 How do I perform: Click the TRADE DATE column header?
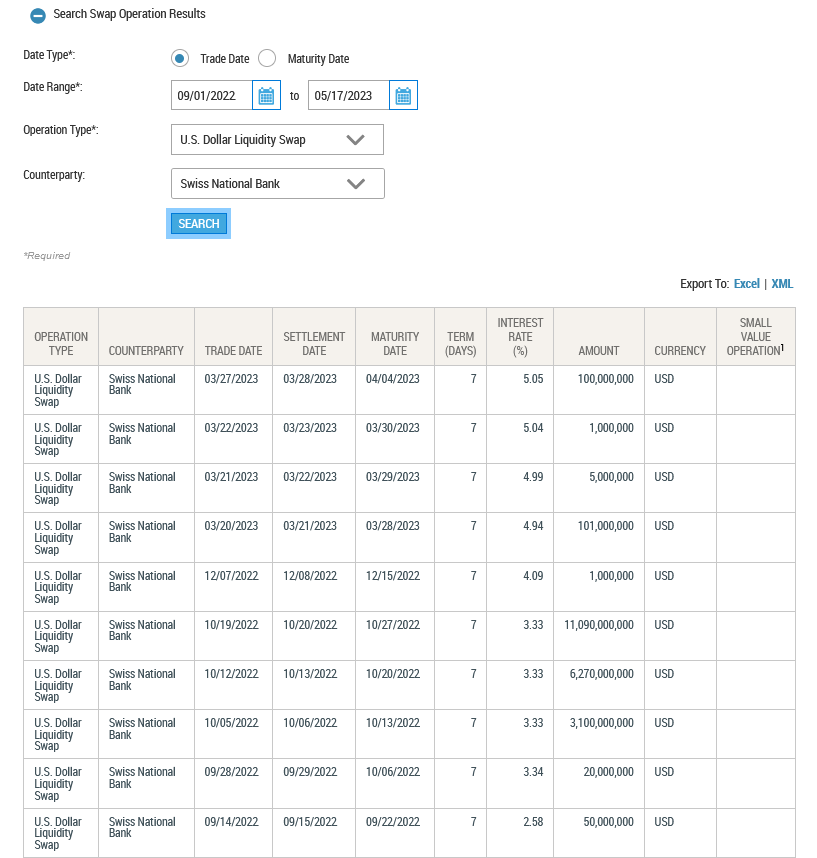tap(233, 337)
